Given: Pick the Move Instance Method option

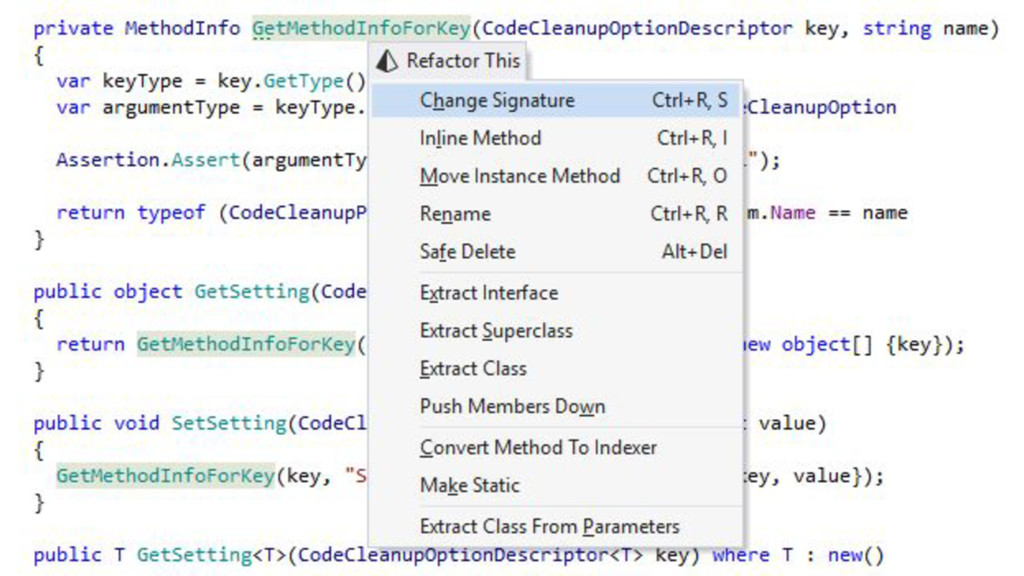Looking at the screenshot, I should click(x=555, y=176).
